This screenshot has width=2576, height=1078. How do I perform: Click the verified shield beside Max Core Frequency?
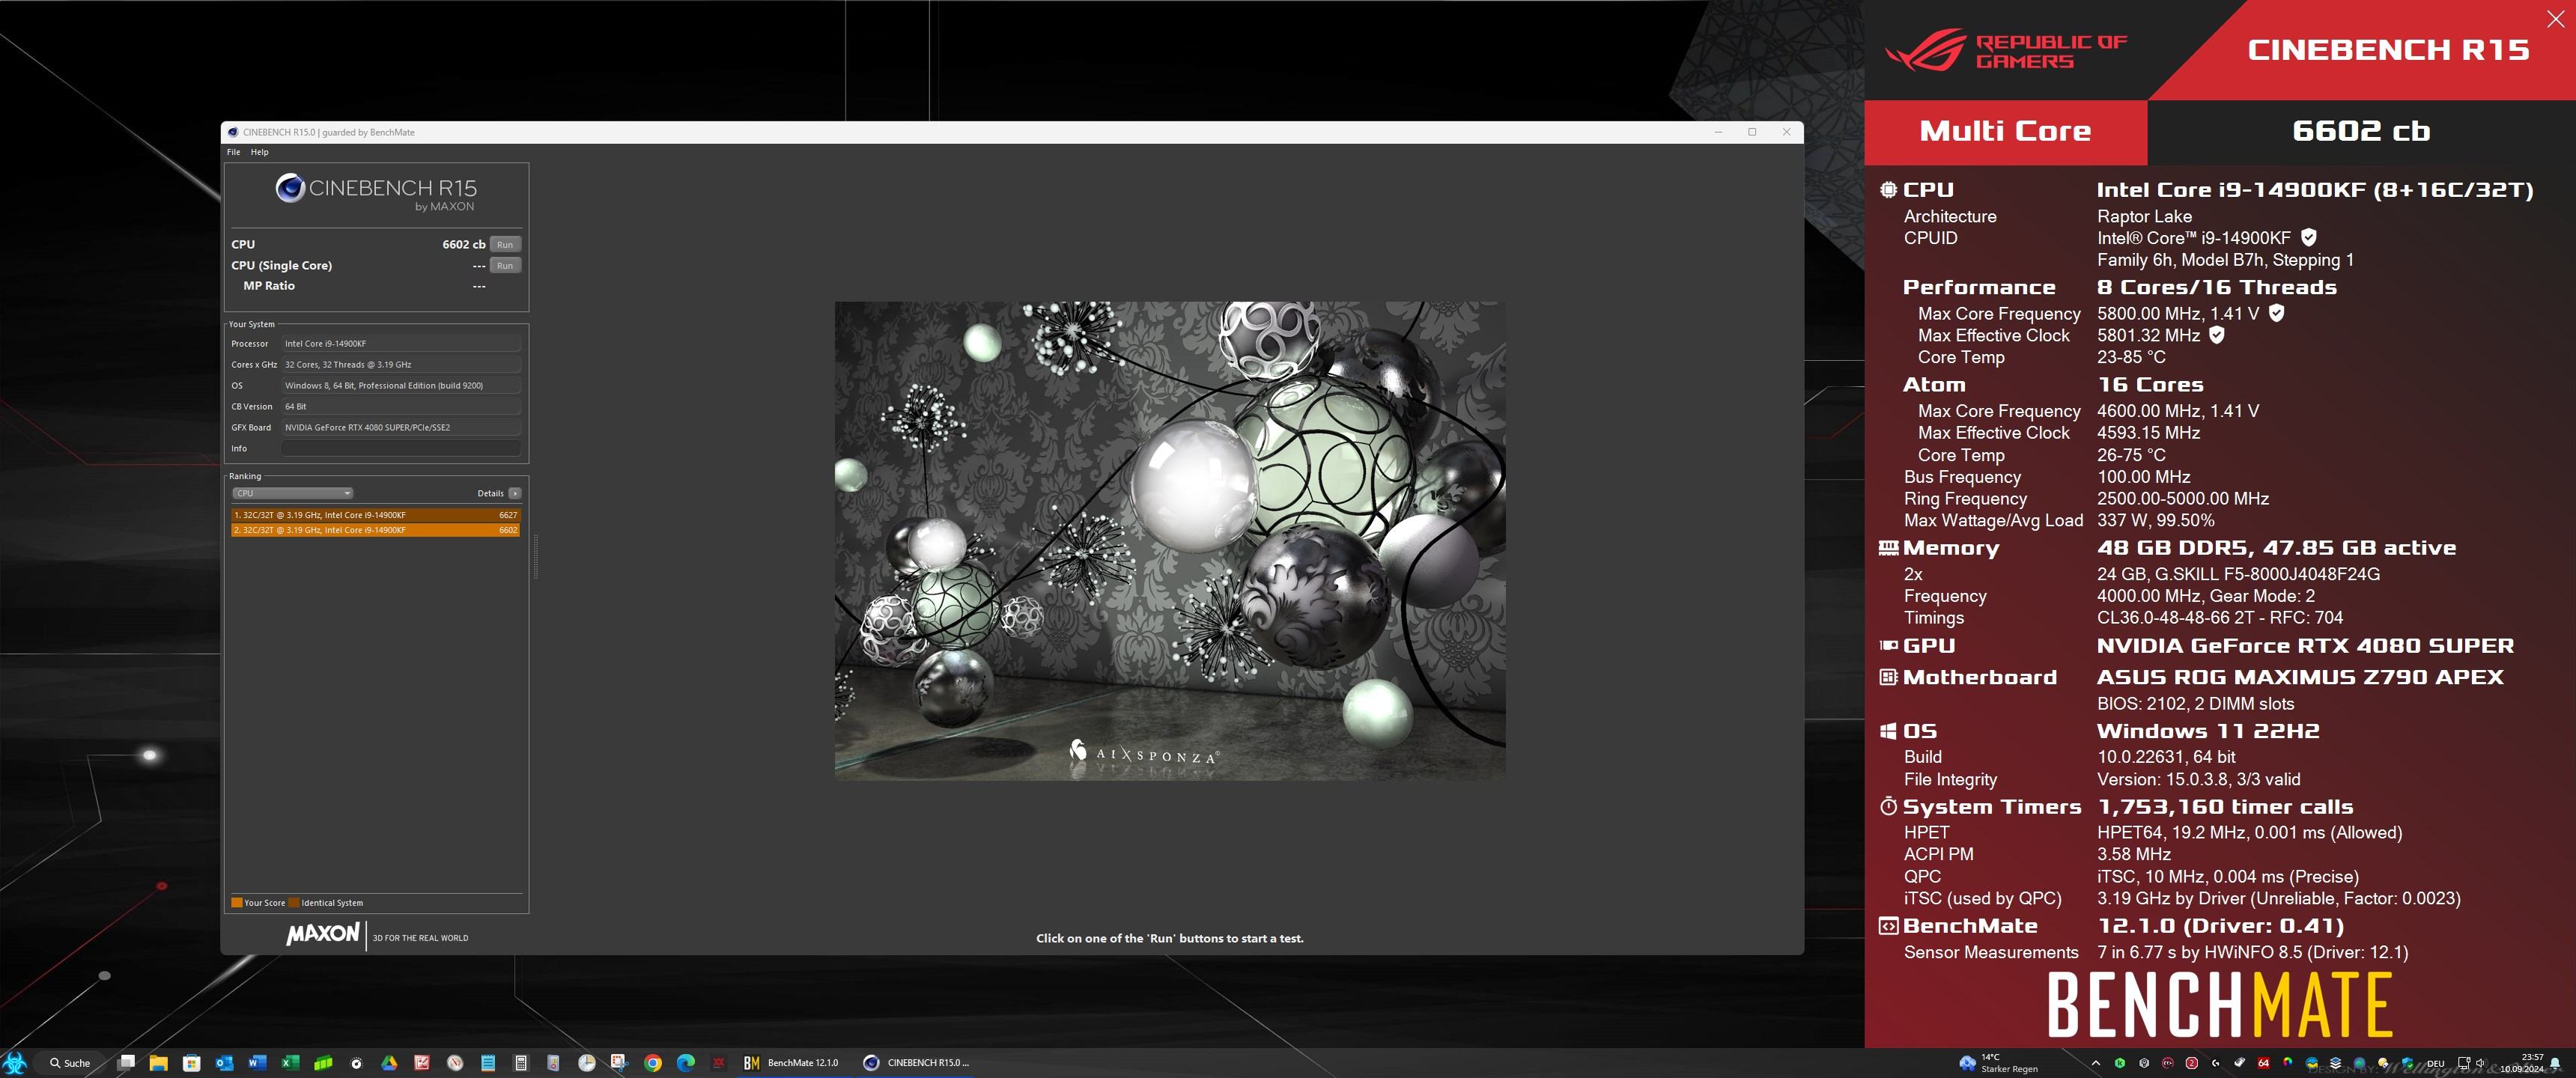[x=2276, y=313]
